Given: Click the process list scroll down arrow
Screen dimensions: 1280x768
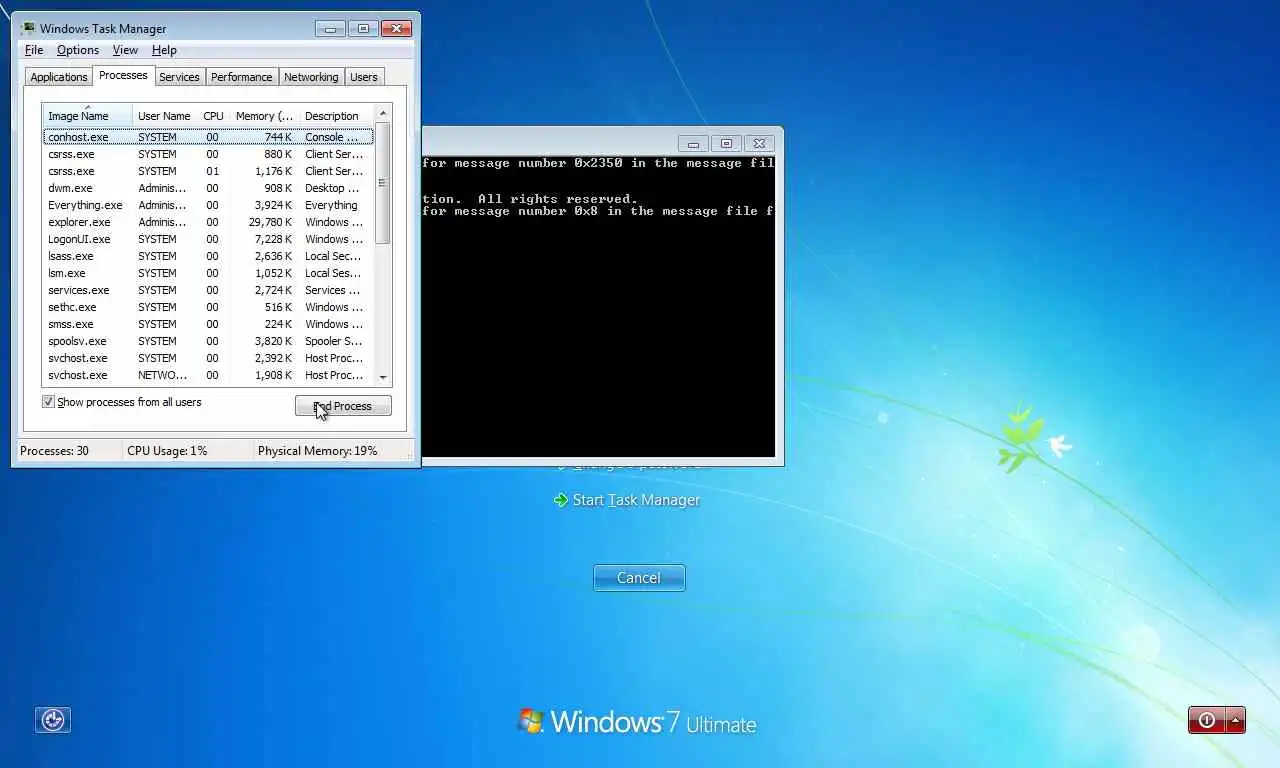Looking at the screenshot, I should 383,377.
